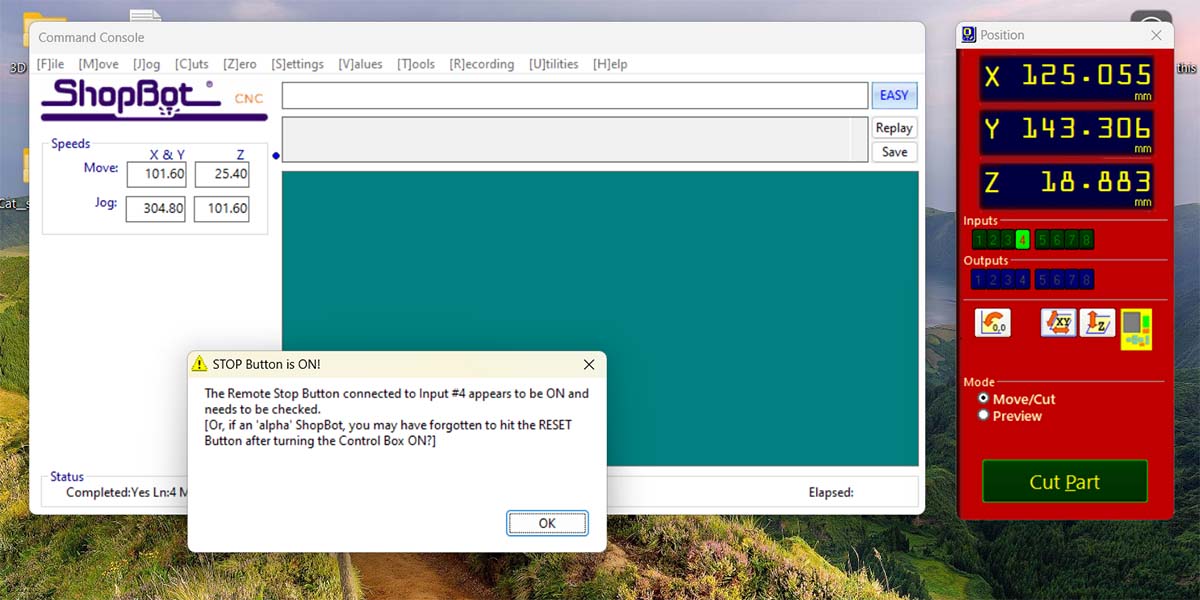Click the Zero axes 0,0 icon
1200x600 pixels.
993,322
